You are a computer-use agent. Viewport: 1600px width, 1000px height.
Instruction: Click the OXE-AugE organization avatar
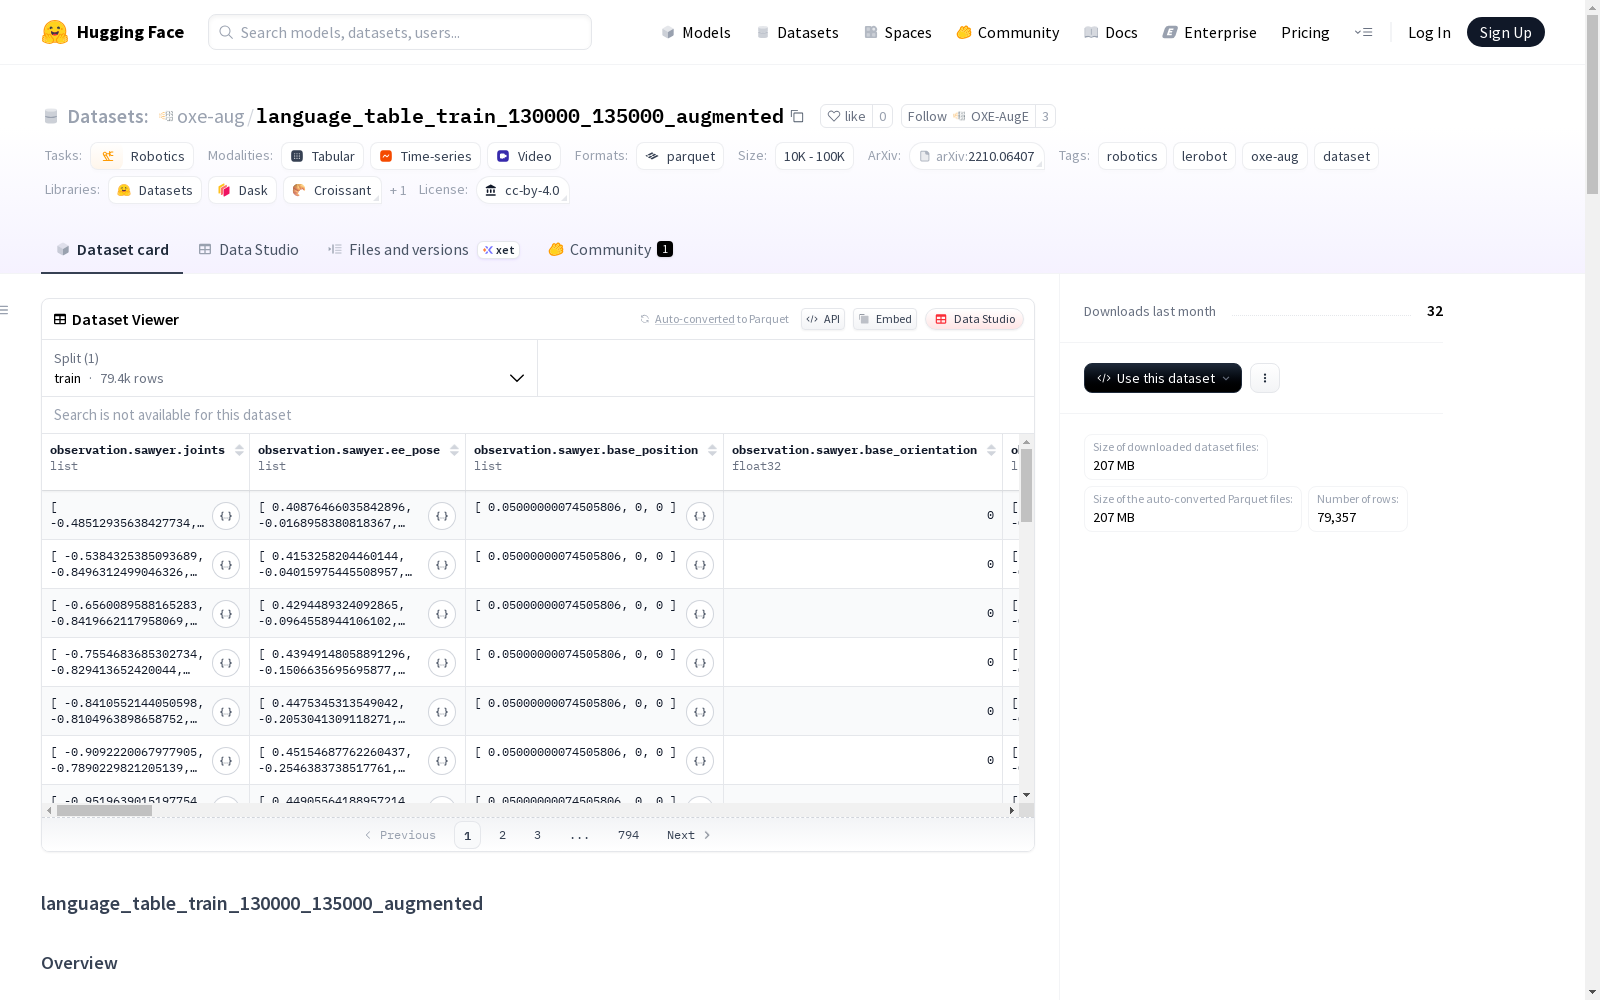[960, 116]
